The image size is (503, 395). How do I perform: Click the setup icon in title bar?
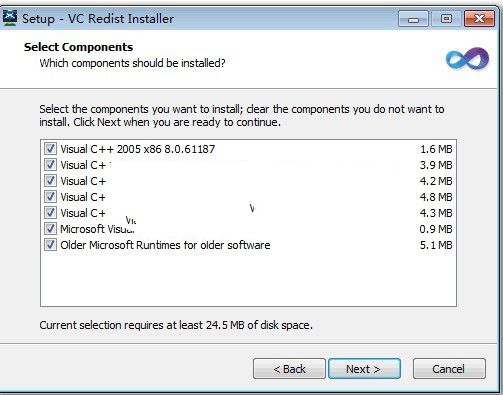9,18
